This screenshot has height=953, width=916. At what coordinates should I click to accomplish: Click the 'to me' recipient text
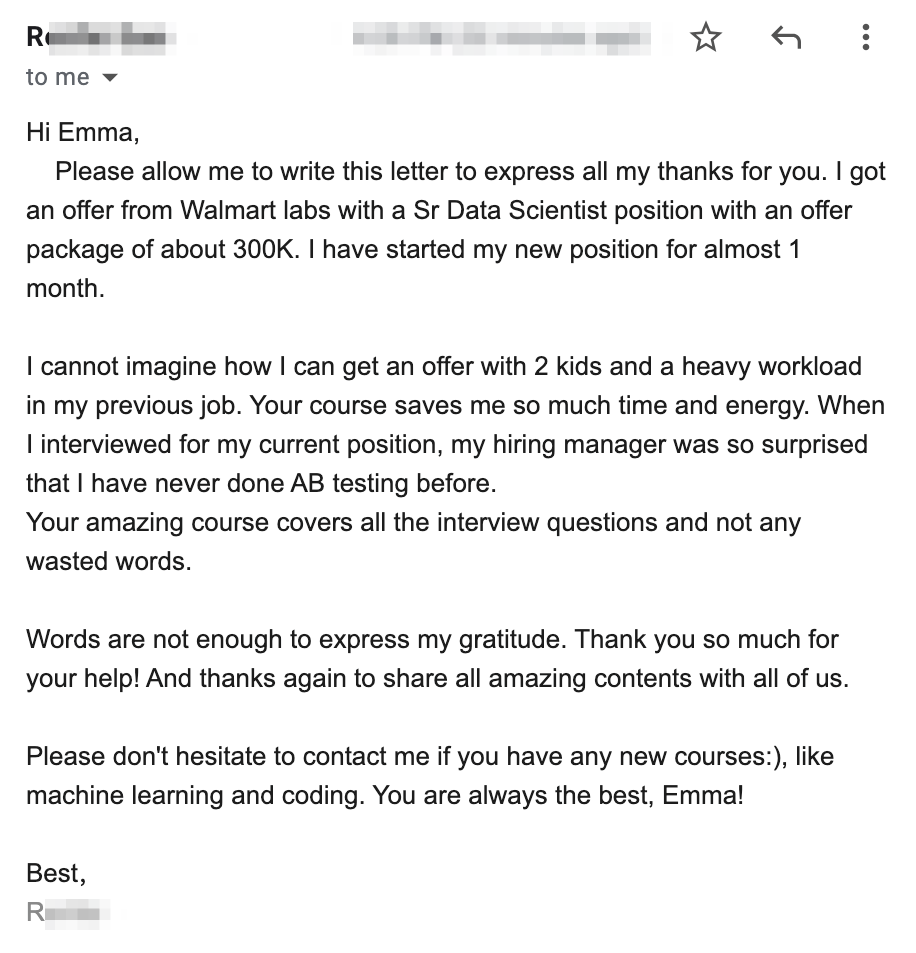tap(57, 78)
